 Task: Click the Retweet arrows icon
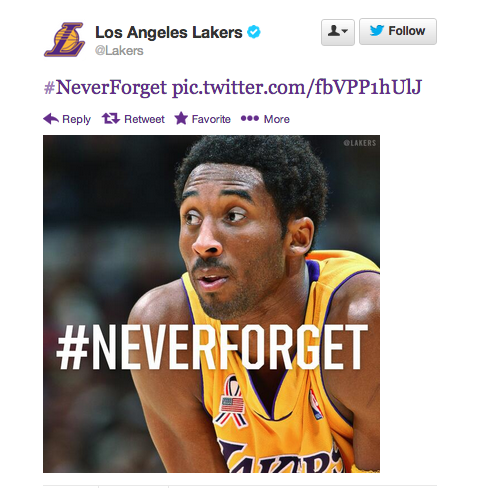(111, 118)
